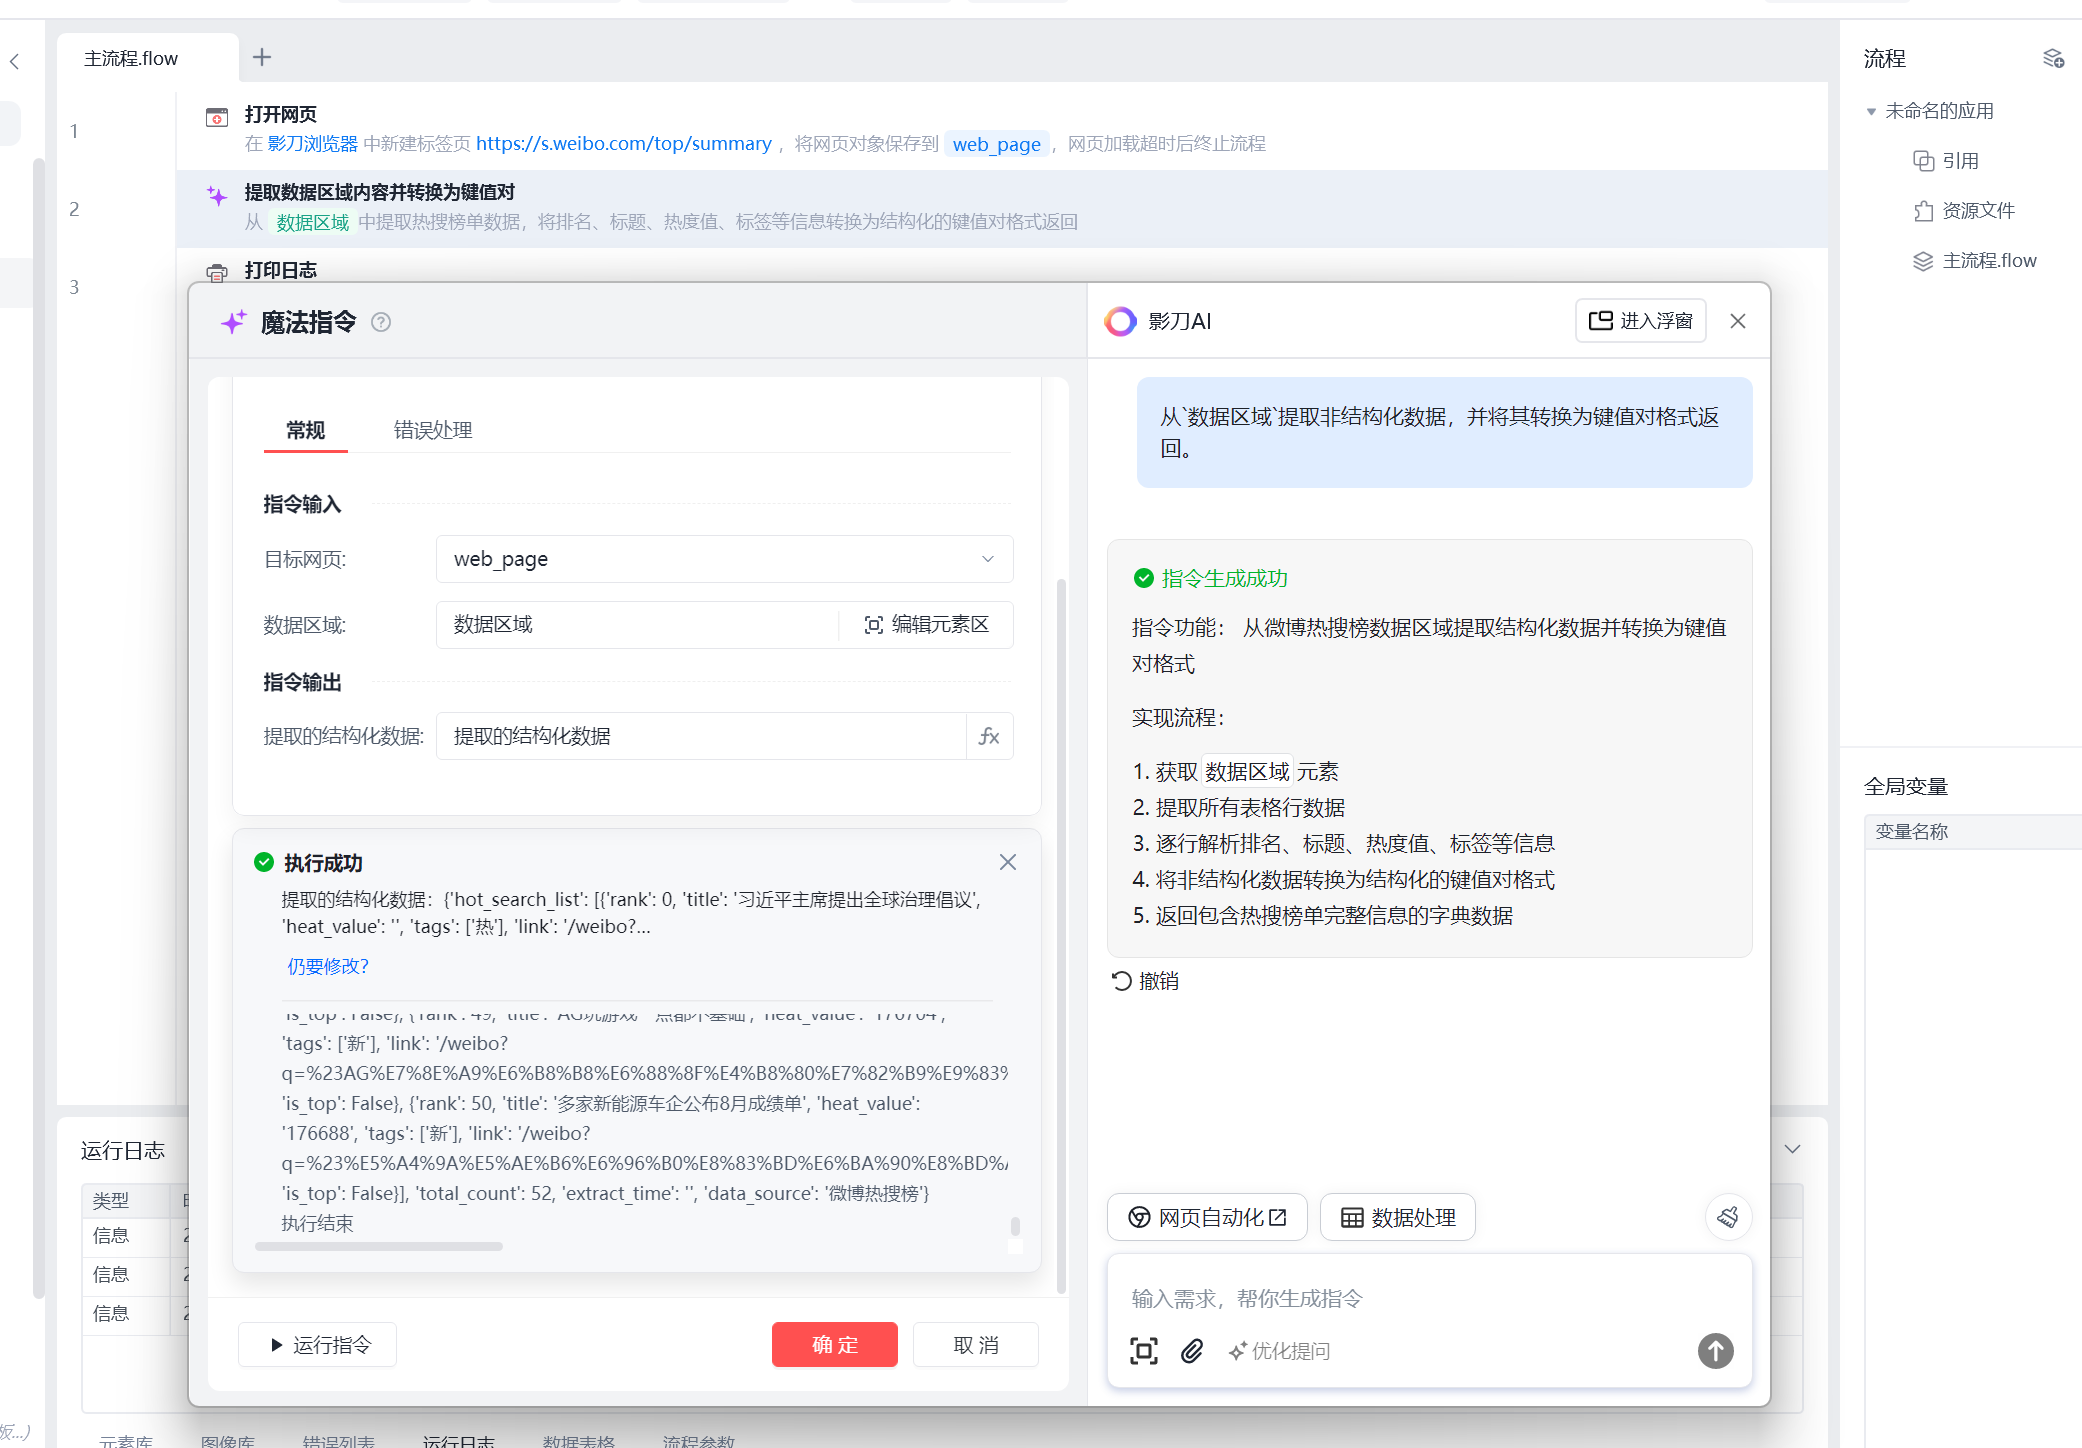Click the fx expression icon for output

[989, 736]
